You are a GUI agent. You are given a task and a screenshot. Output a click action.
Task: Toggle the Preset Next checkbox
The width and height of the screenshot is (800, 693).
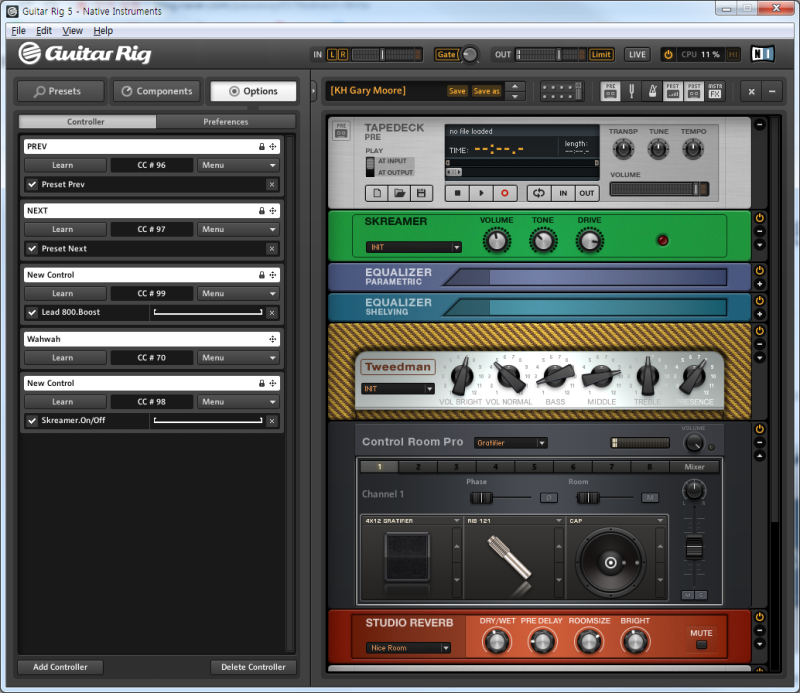(32, 249)
